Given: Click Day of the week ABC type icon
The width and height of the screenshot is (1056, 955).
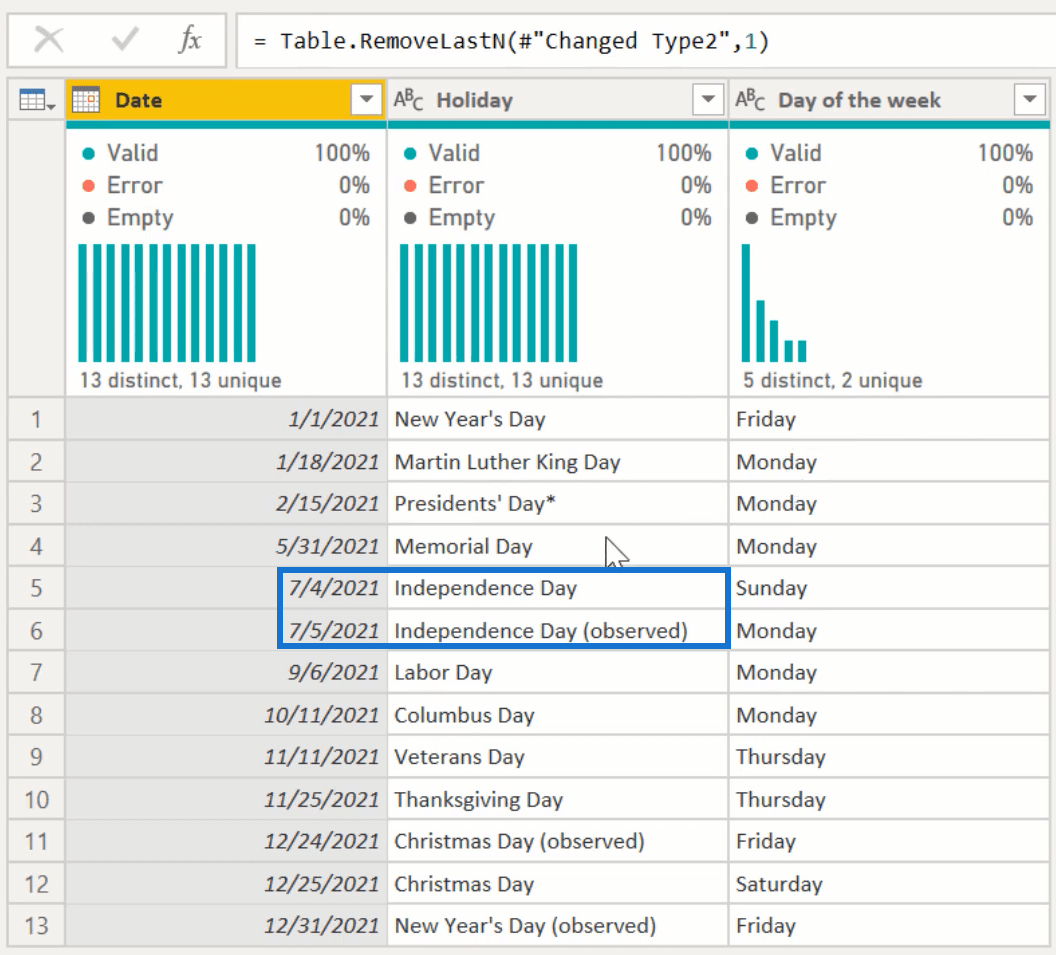Looking at the screenshot, I should point(750,100).
